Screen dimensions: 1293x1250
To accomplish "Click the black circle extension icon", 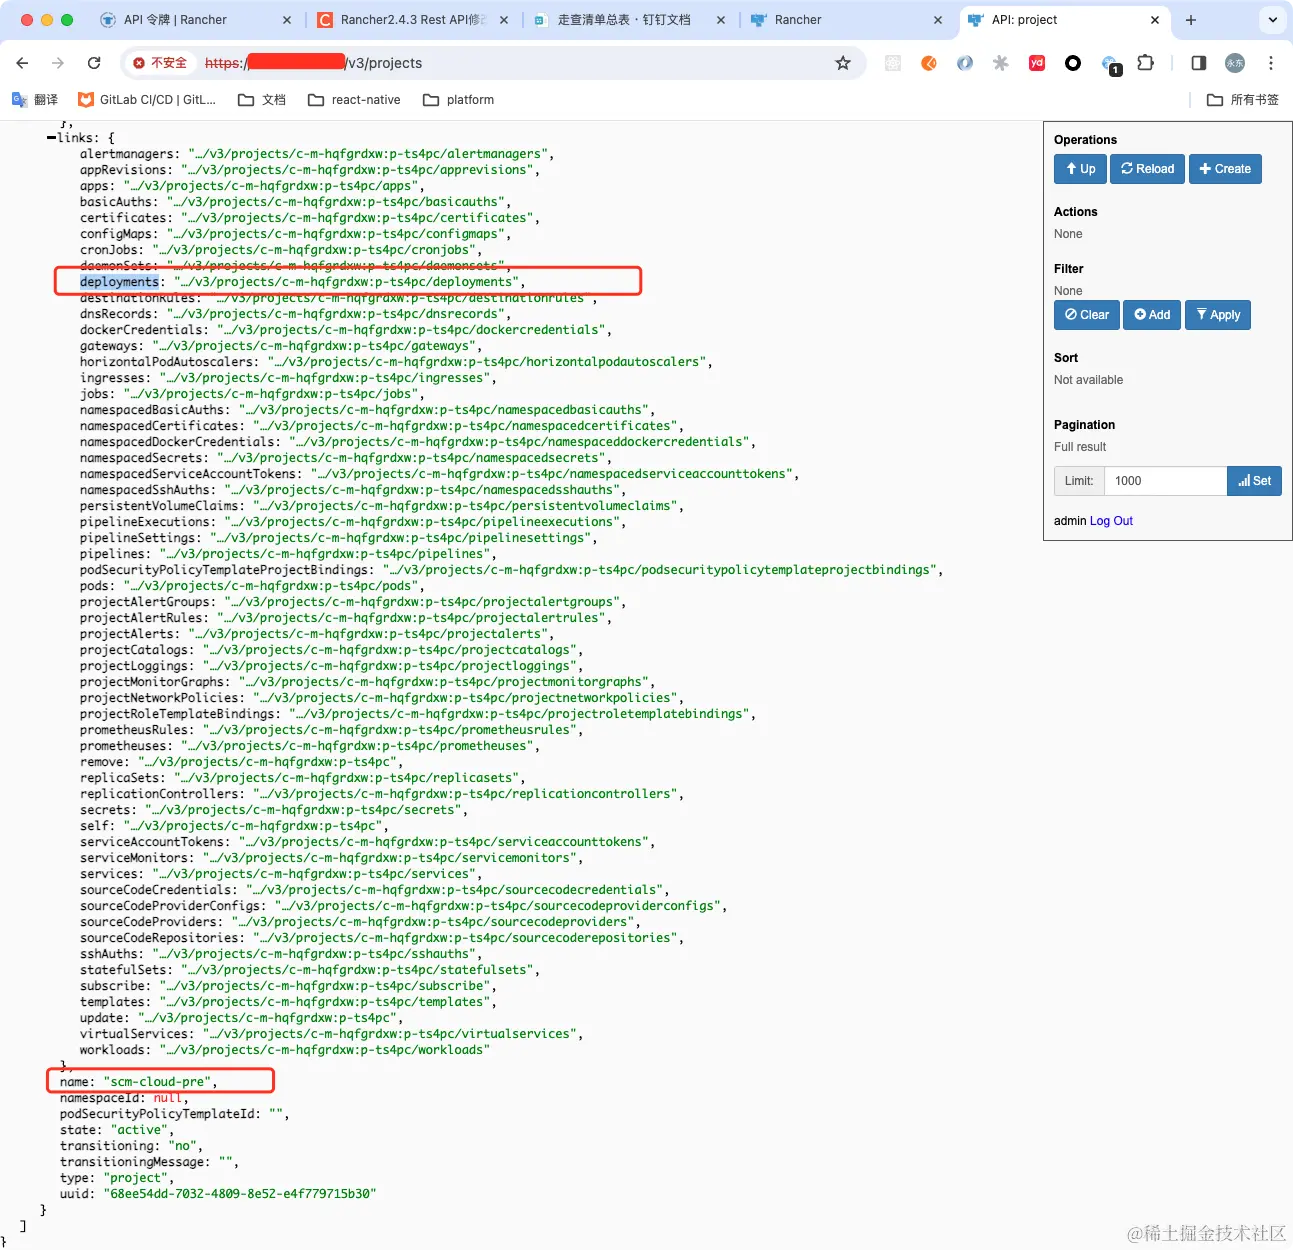I will (1073, 63).
